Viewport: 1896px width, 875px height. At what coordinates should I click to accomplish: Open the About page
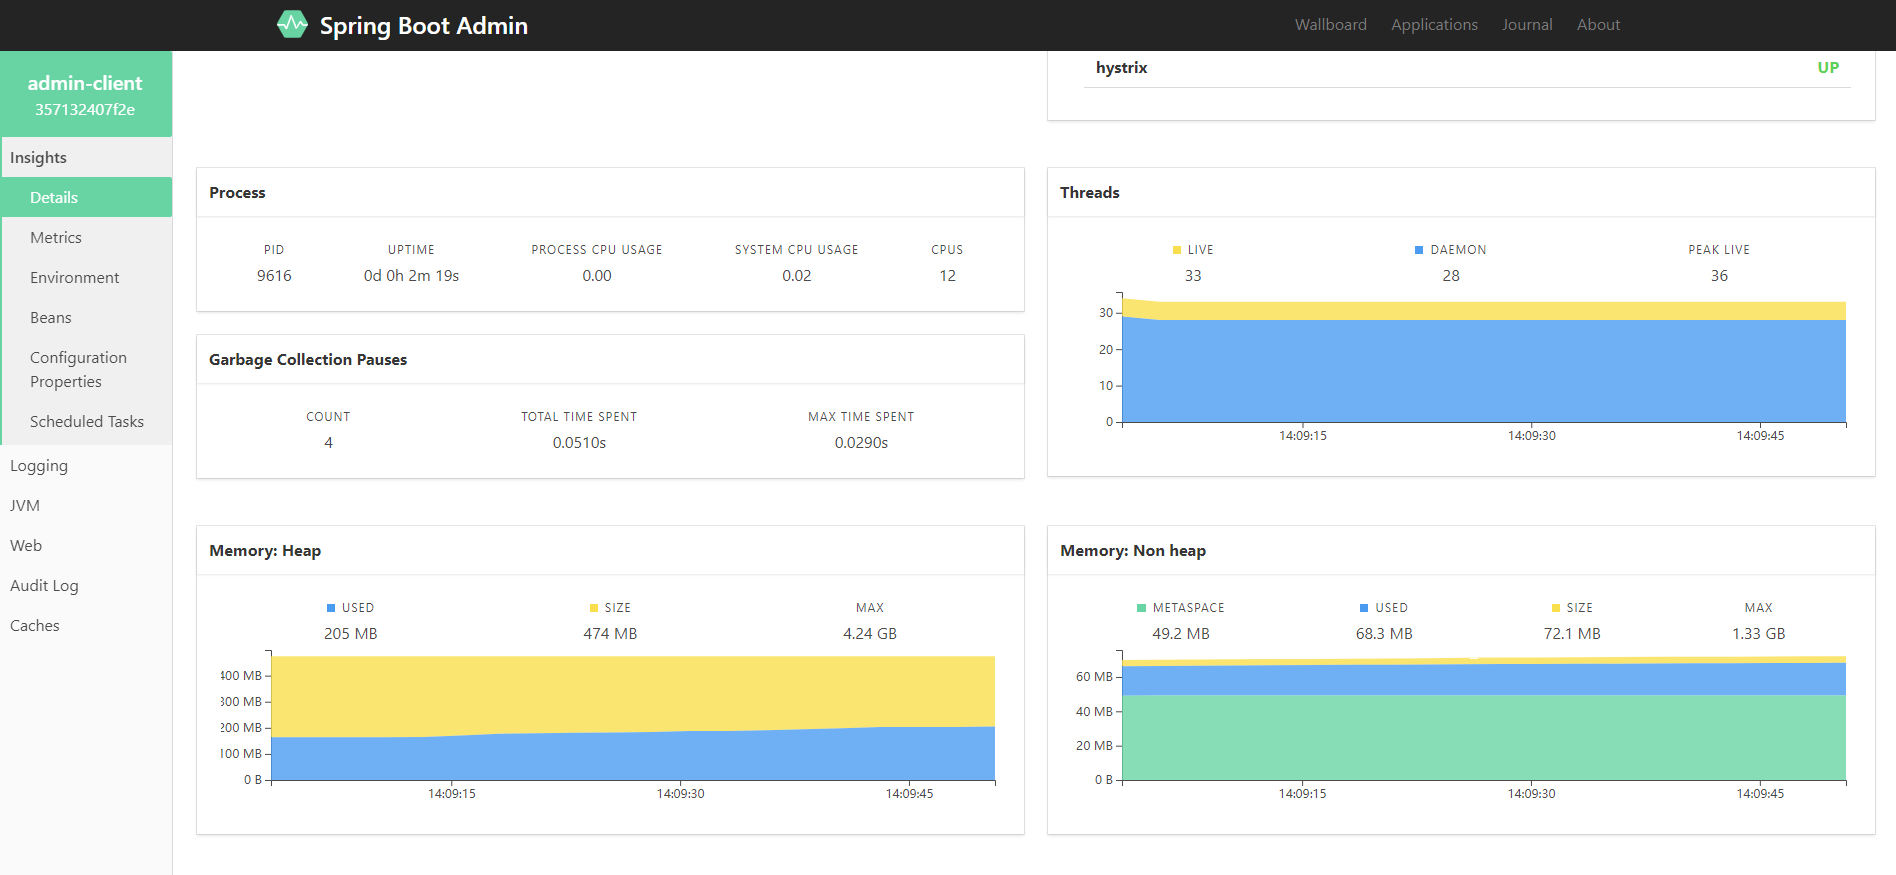click(1598, 25)
